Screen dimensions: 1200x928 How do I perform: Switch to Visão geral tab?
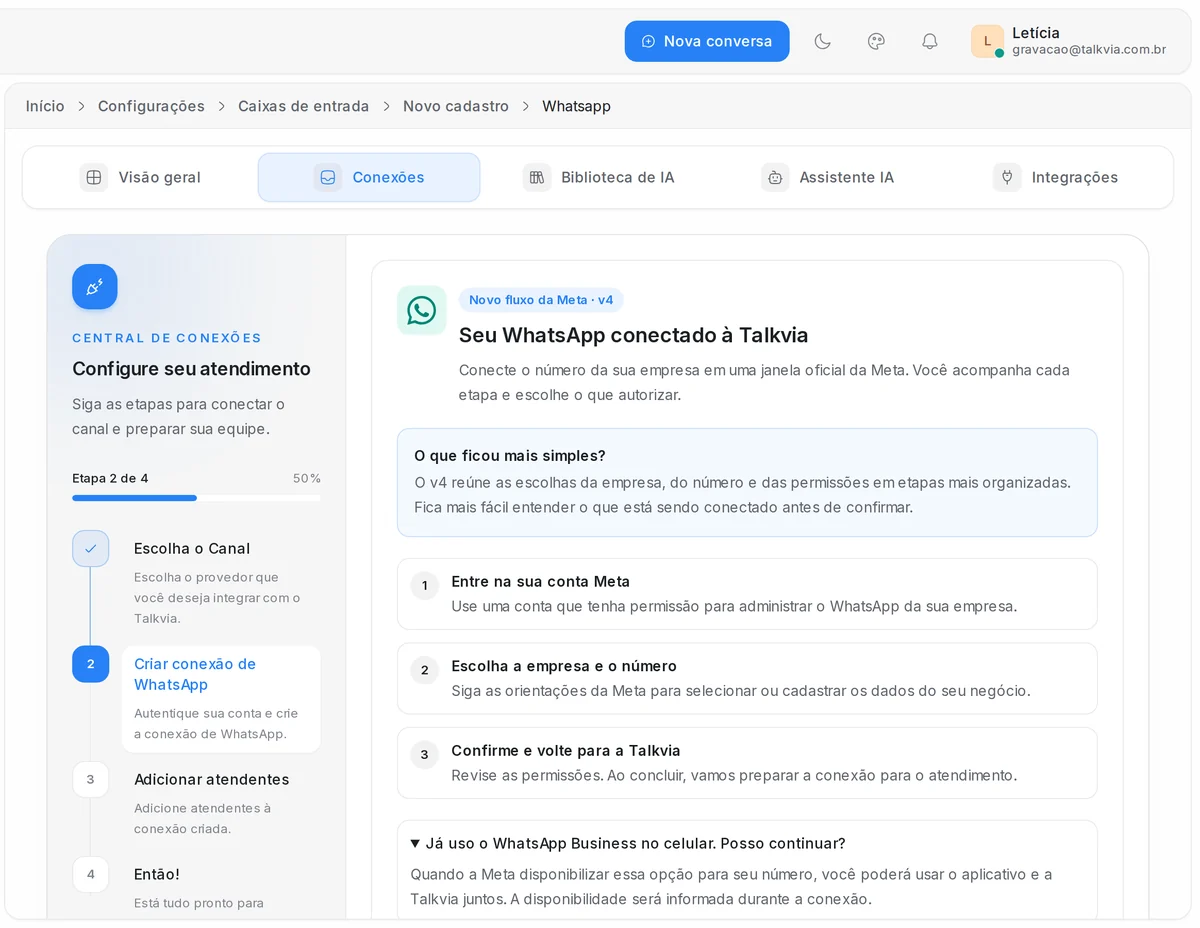140,177
